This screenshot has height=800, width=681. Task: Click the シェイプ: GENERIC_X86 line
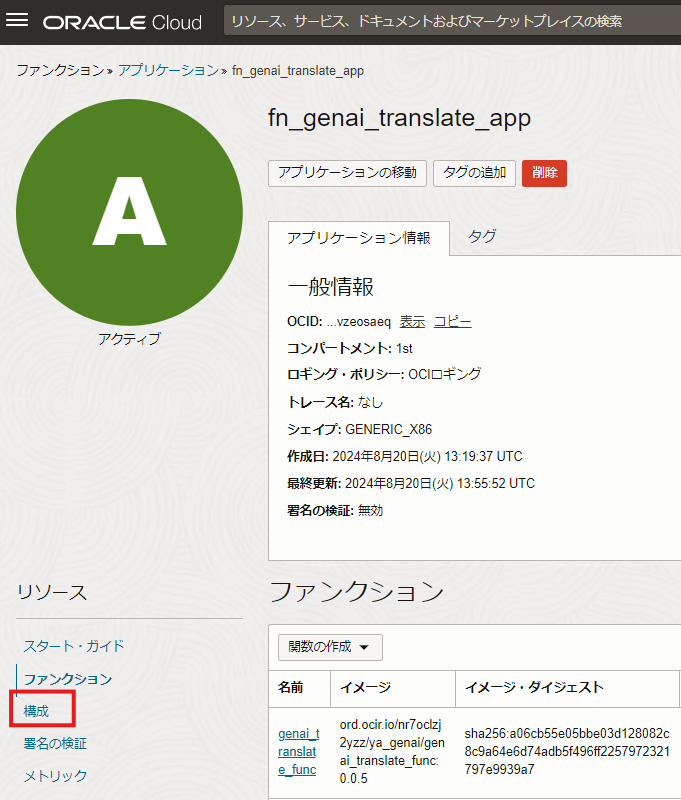(x=359, y=430)
